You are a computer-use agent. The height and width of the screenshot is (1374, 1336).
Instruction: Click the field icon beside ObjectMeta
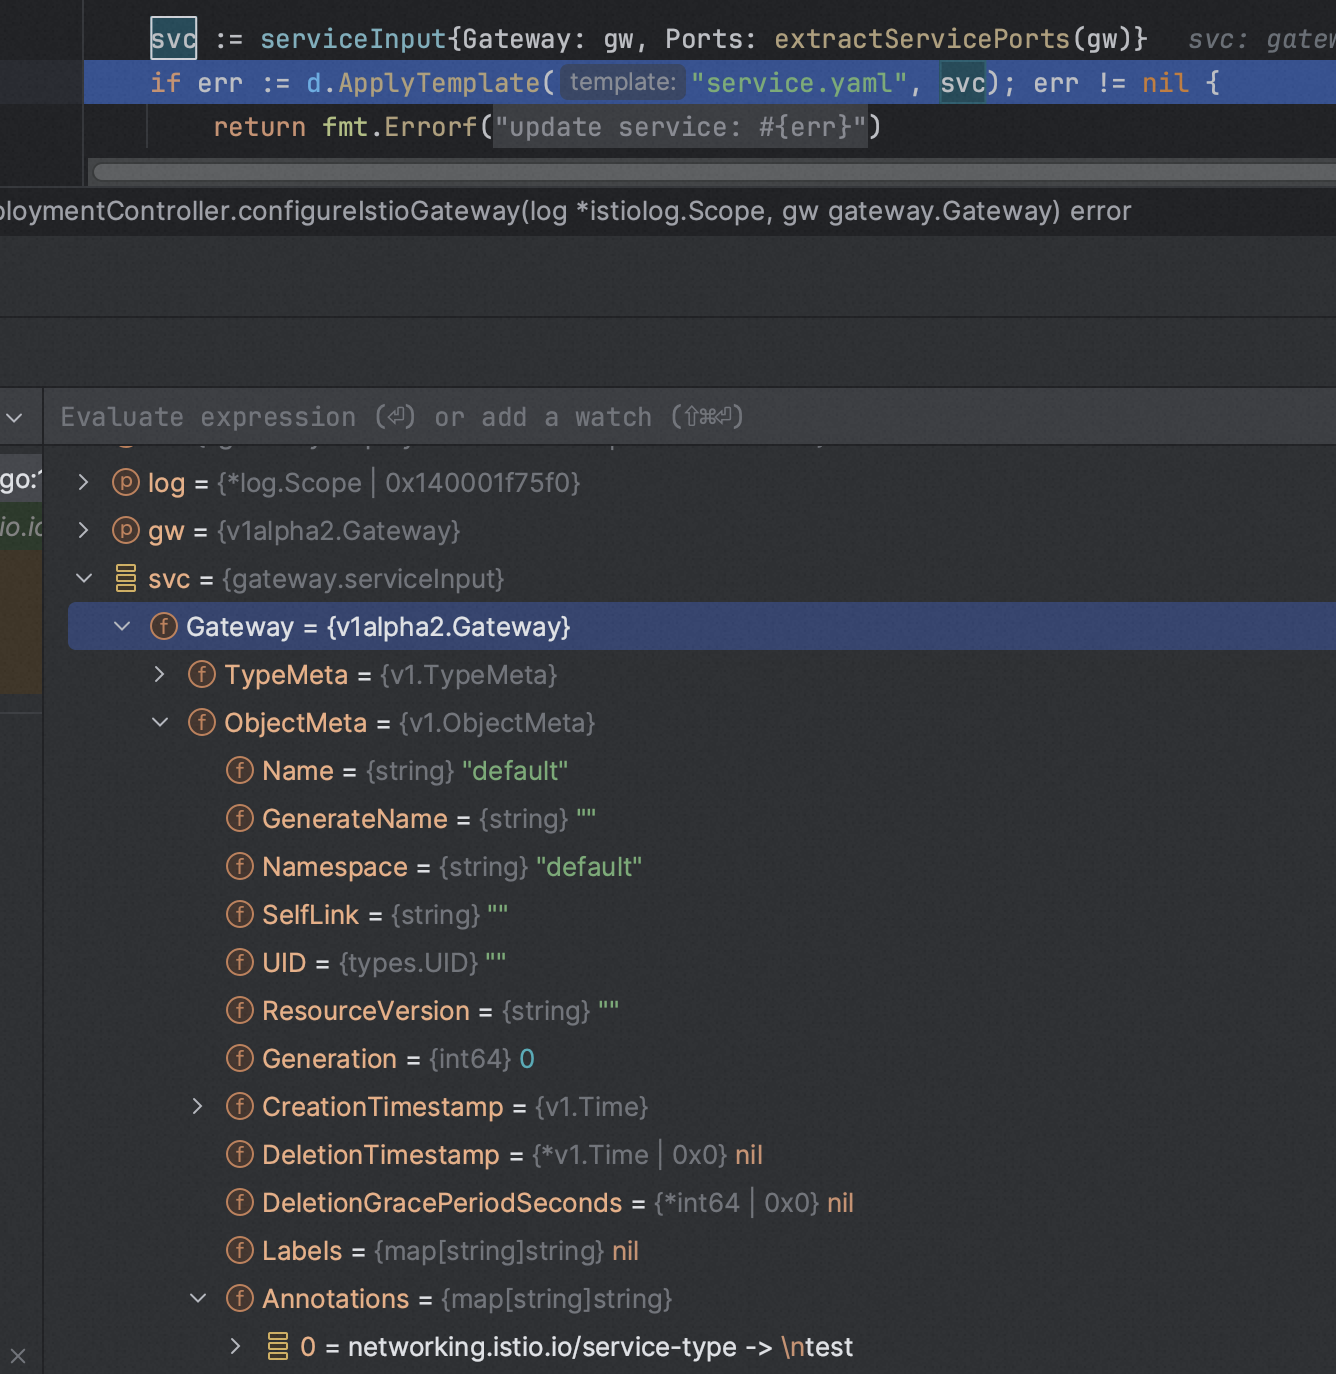tap(202, 723)
